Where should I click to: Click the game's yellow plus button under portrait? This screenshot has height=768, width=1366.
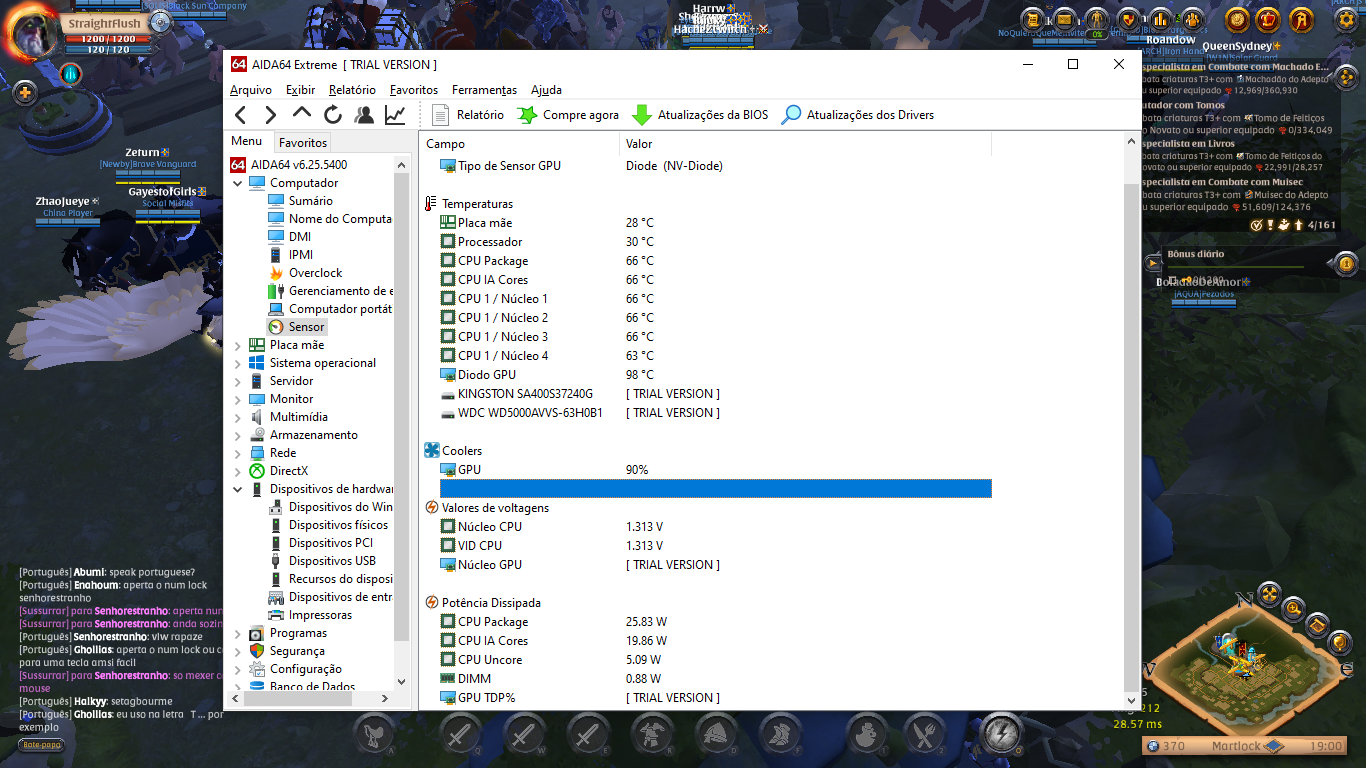click(24, 93)
